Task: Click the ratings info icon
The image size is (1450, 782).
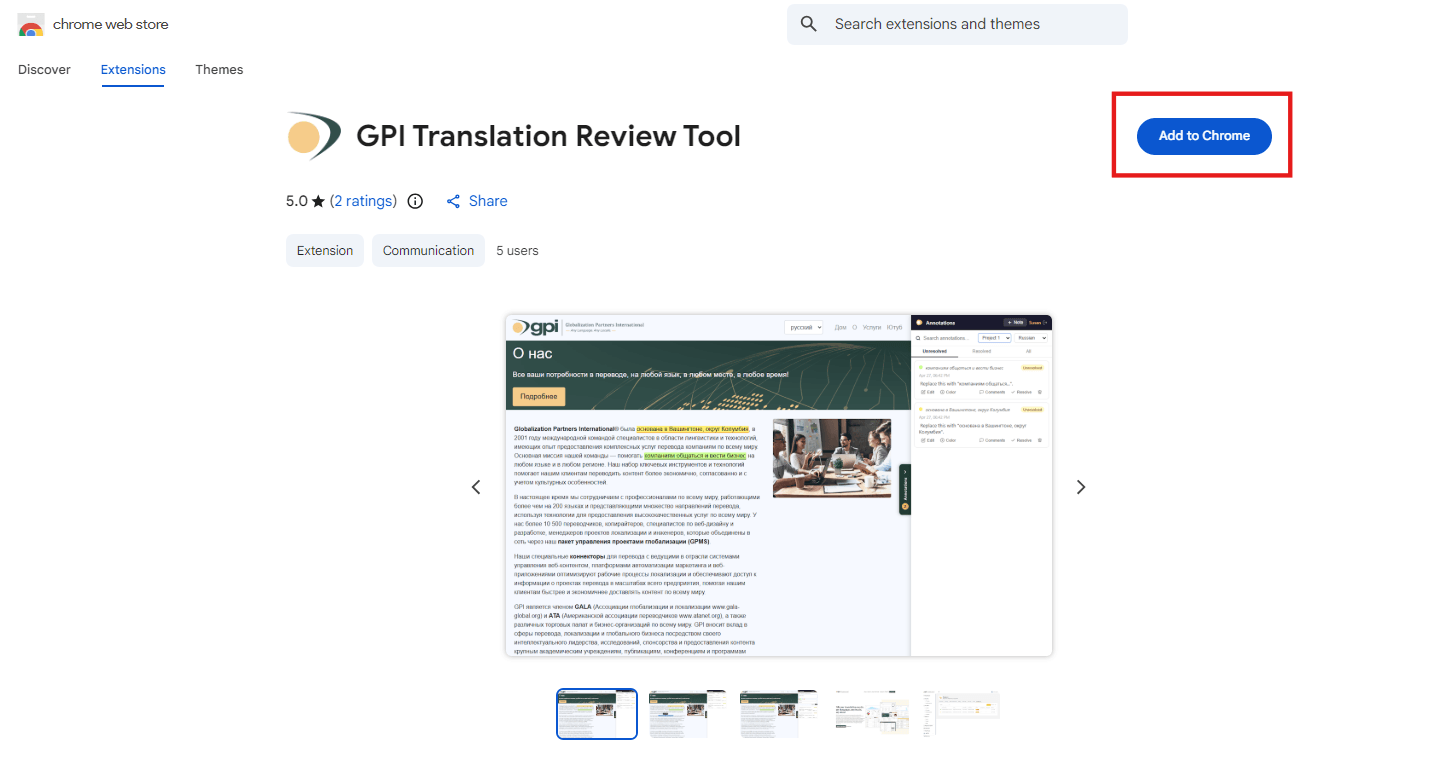Action: coord(415,201)
